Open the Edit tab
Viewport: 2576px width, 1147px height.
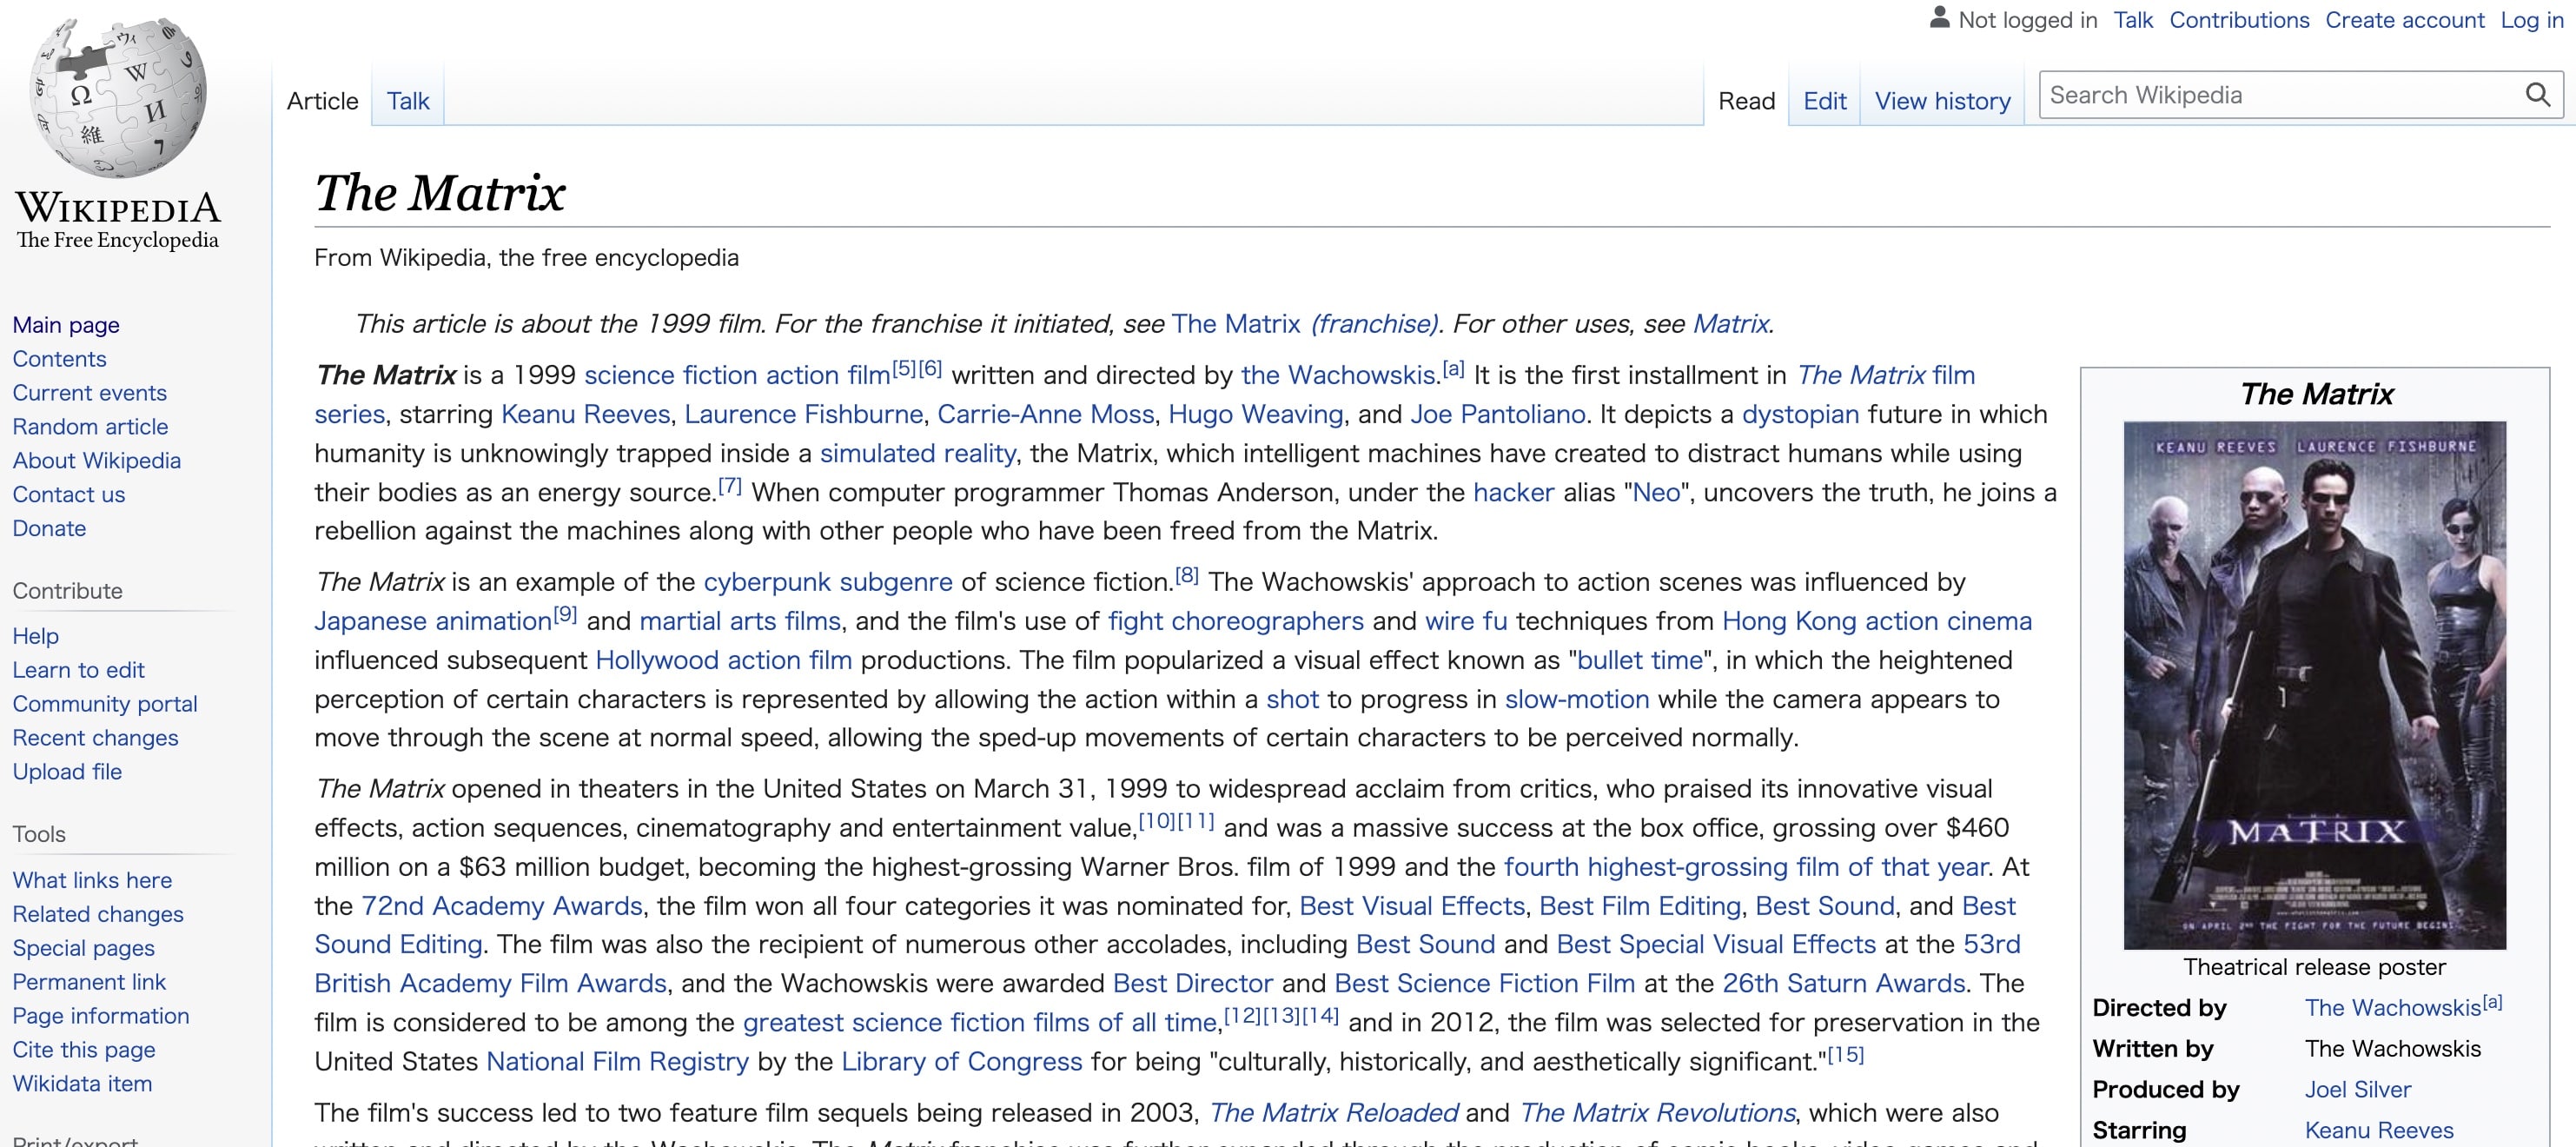1824,101
